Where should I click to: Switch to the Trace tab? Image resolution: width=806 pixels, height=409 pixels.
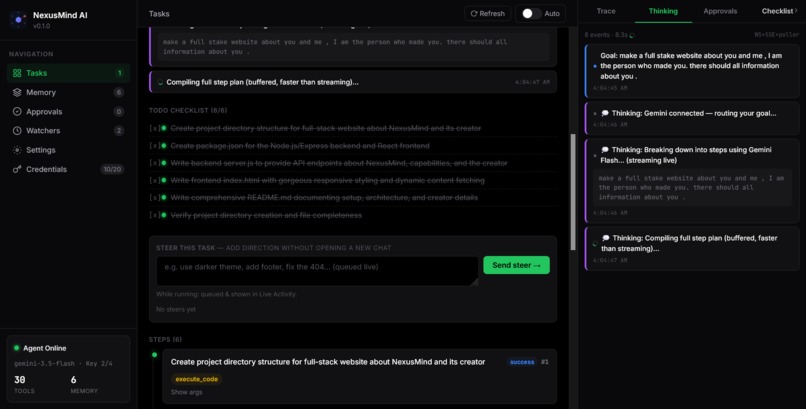coord(606,11)
